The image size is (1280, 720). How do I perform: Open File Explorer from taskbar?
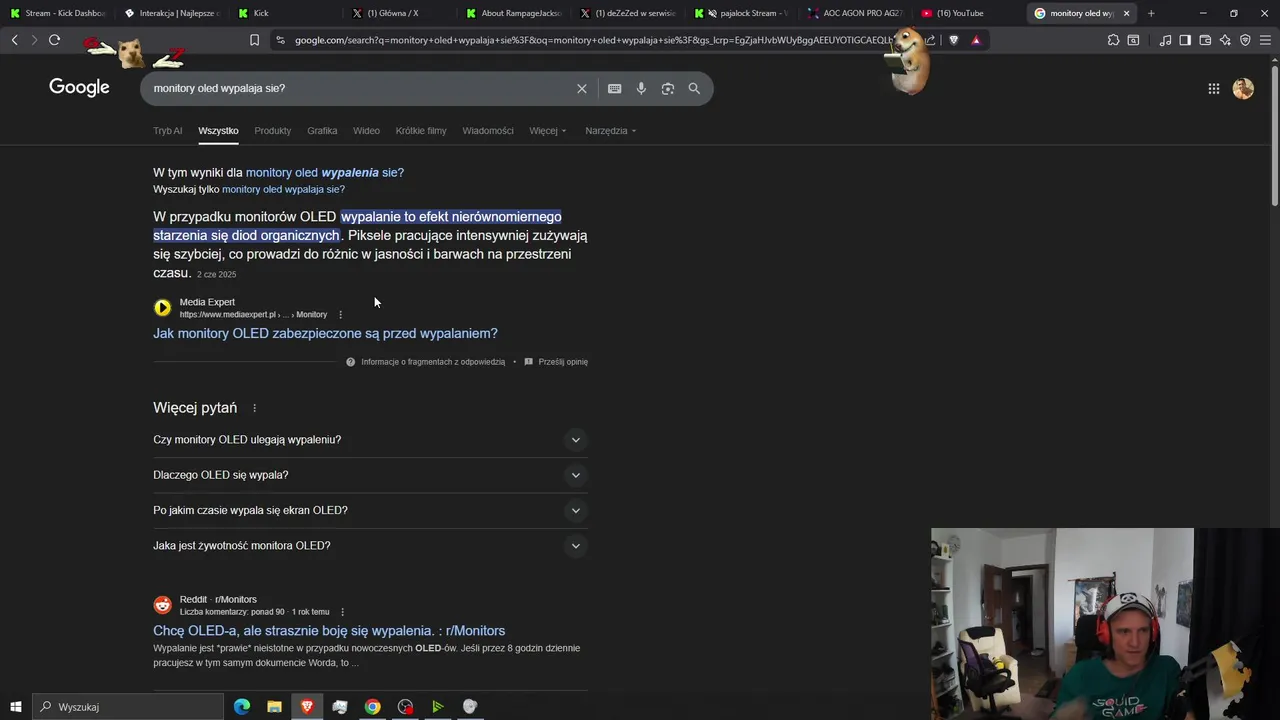274,707
